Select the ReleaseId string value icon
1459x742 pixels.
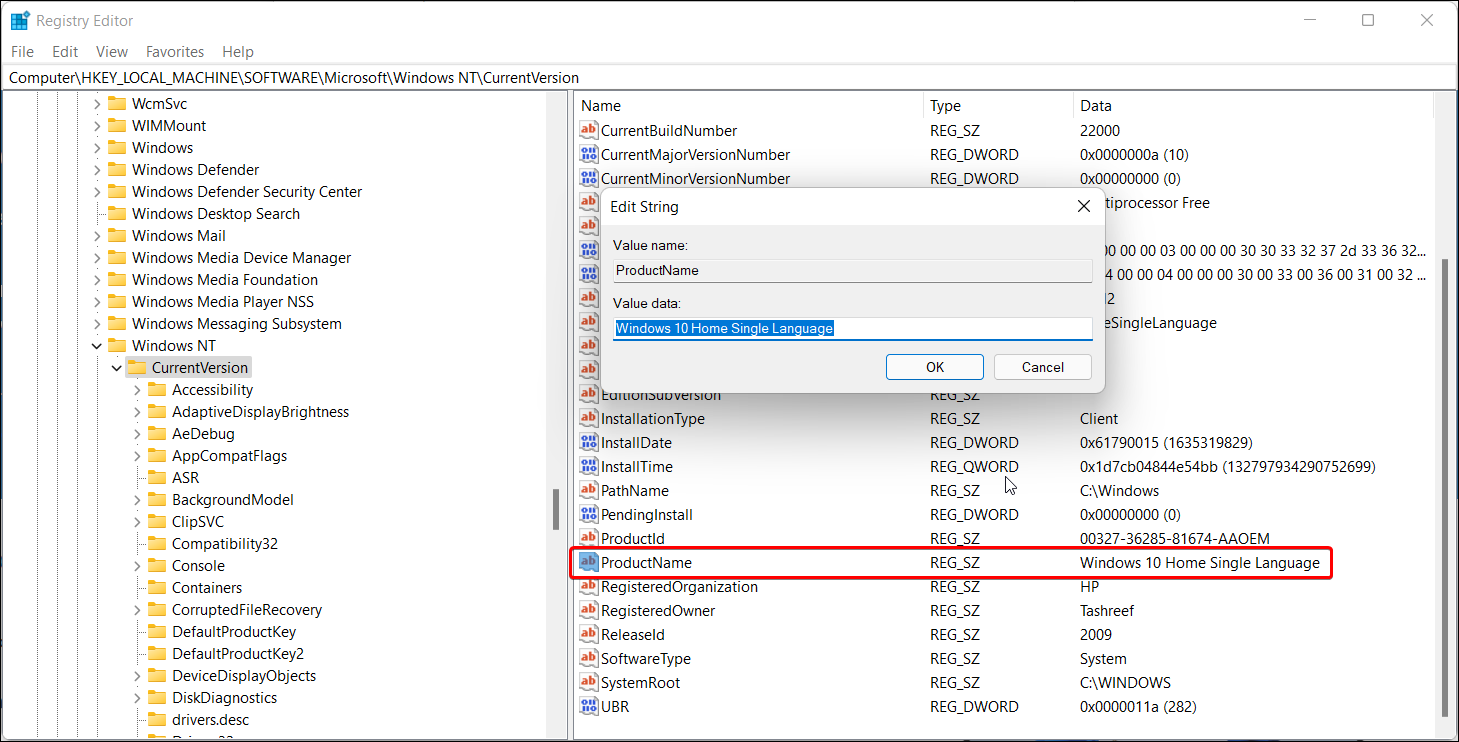coord(589,635)
